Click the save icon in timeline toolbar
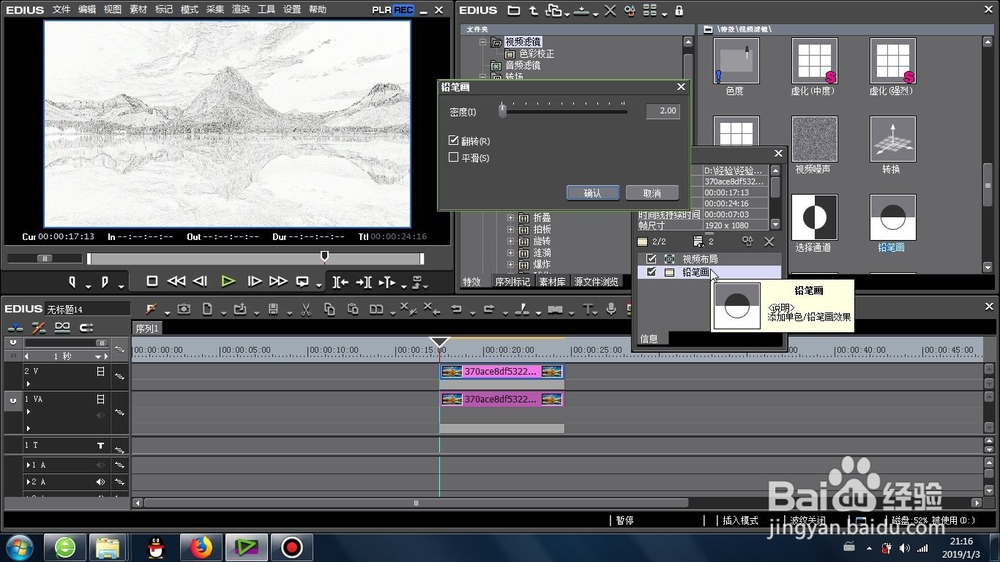This screenshot has width=1000, height=562. click(273, 309)
